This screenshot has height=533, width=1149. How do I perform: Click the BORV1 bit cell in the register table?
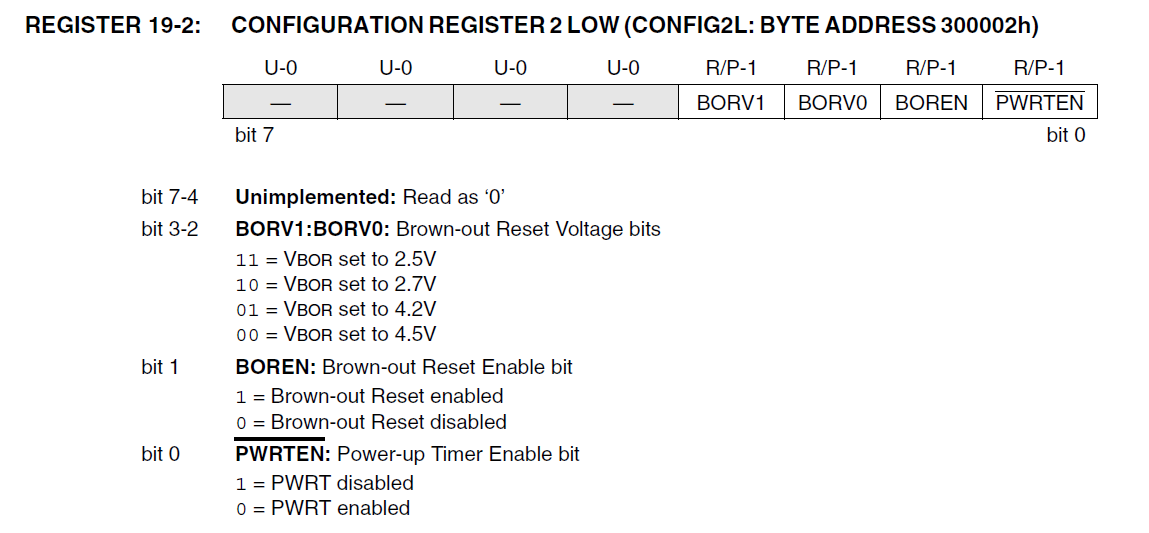click(731, 103)
